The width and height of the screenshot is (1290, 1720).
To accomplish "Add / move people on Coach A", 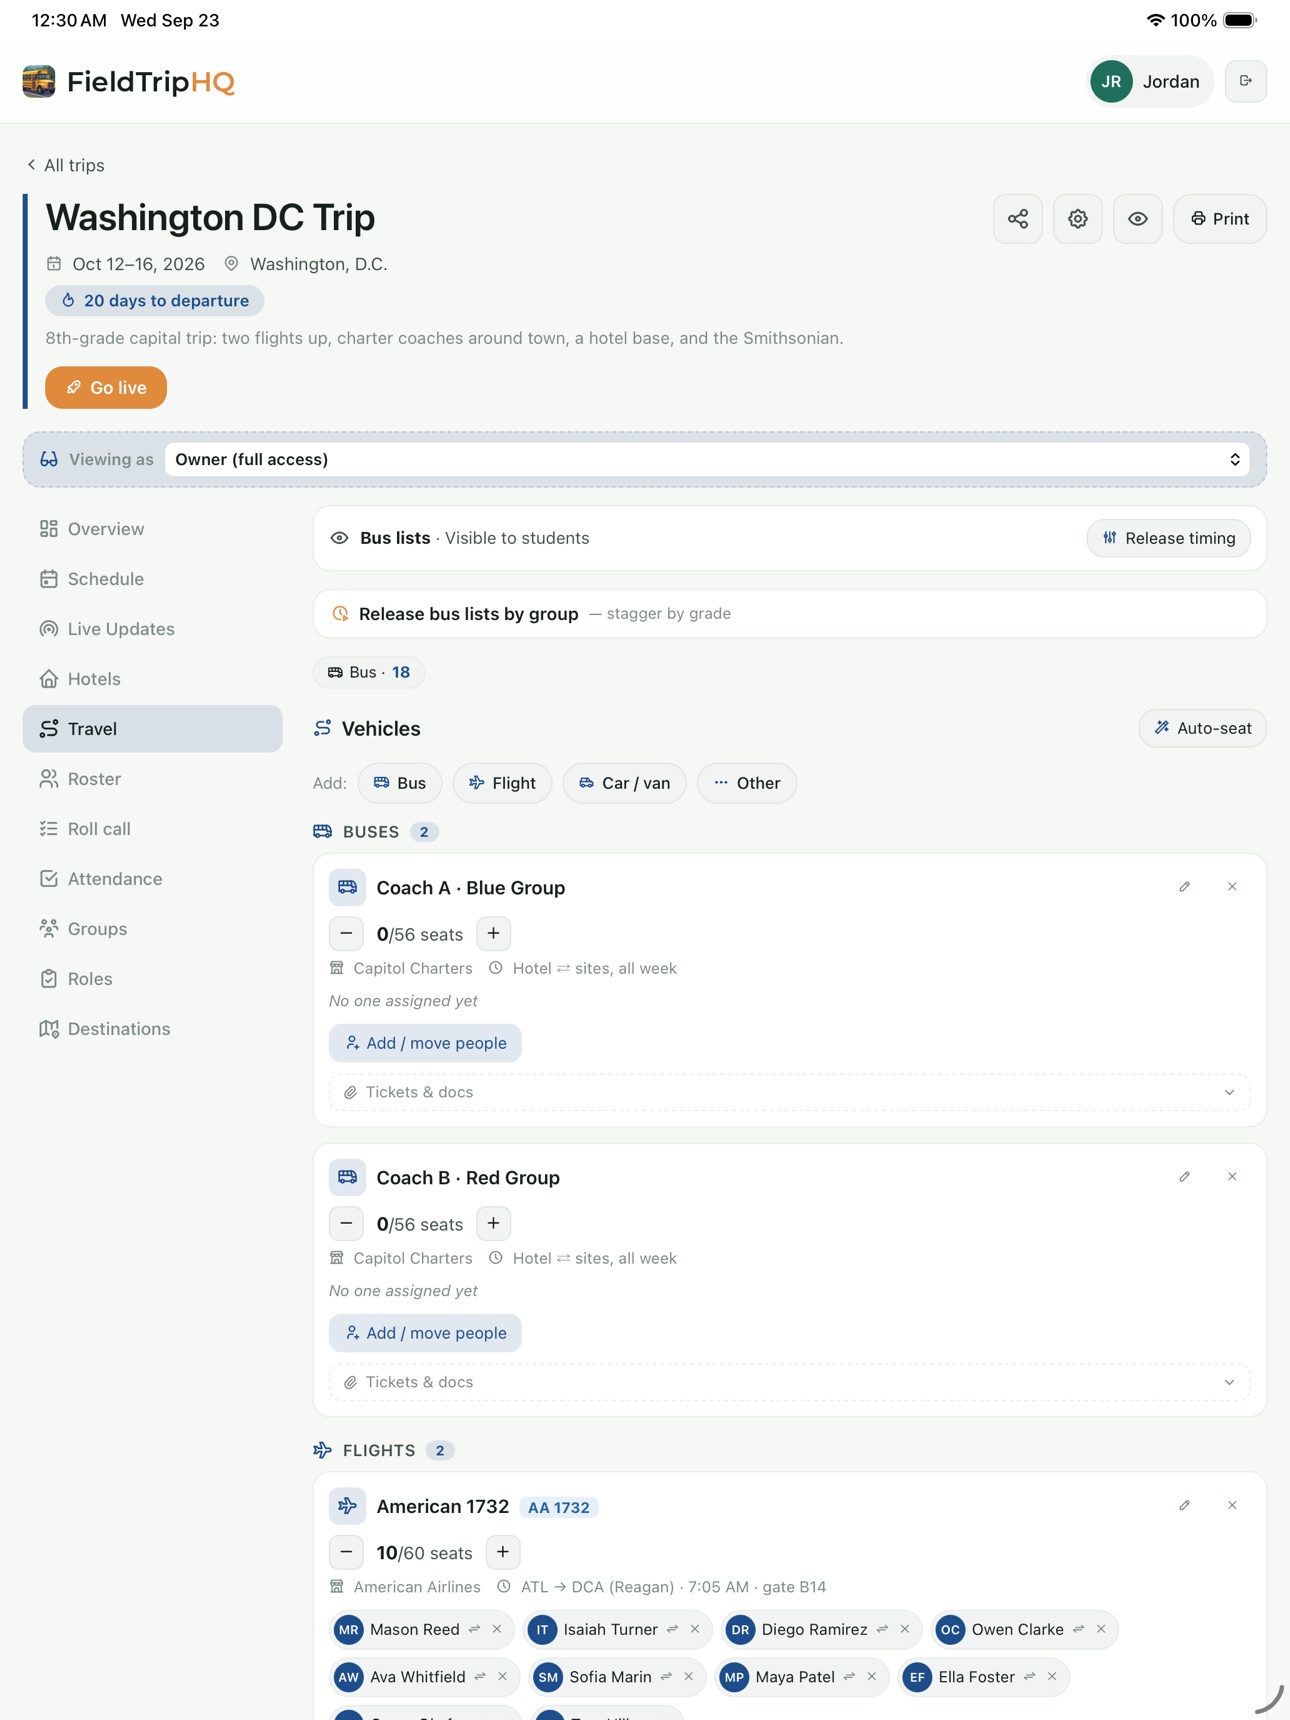I will point(425,1043).
